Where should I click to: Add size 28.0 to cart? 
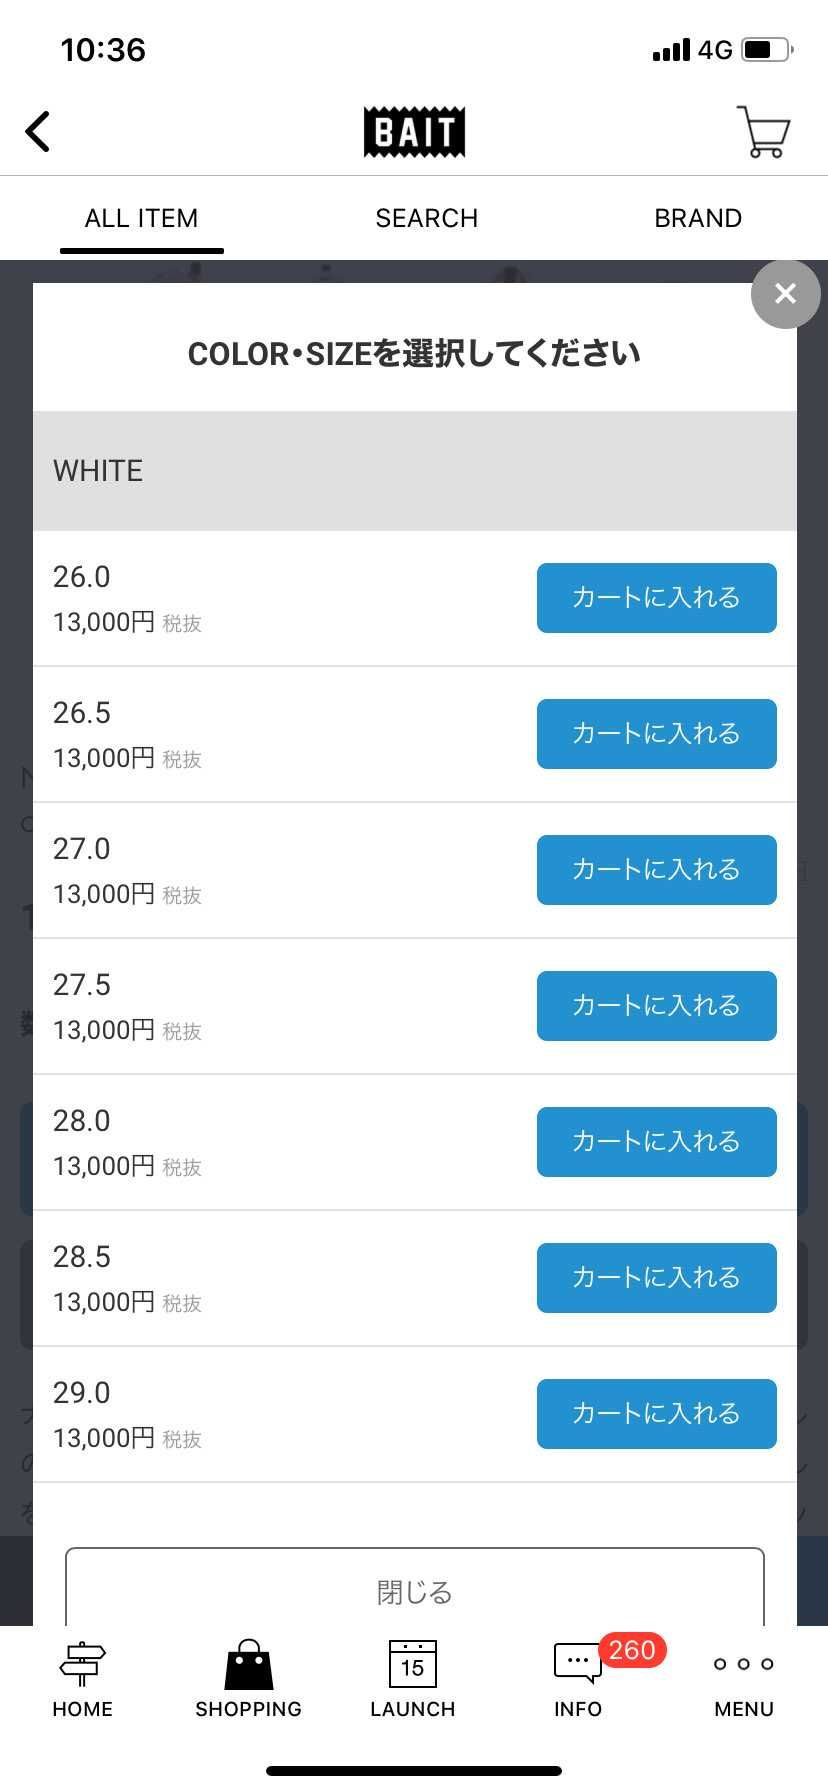(657, 1142)
